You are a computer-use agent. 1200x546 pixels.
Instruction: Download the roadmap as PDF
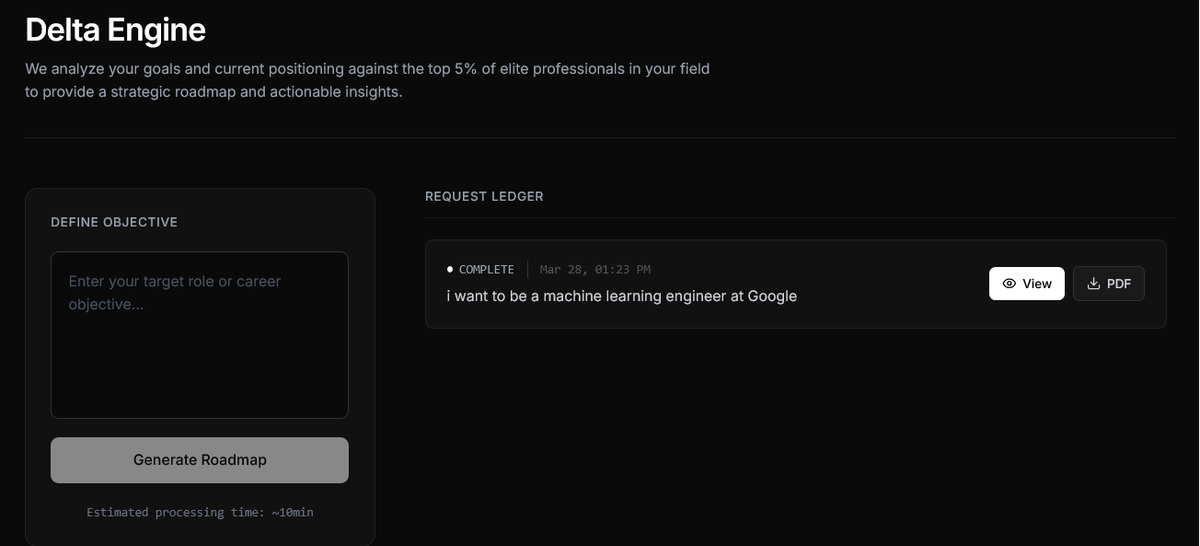pyautogui.click(x=1109, y=284)
